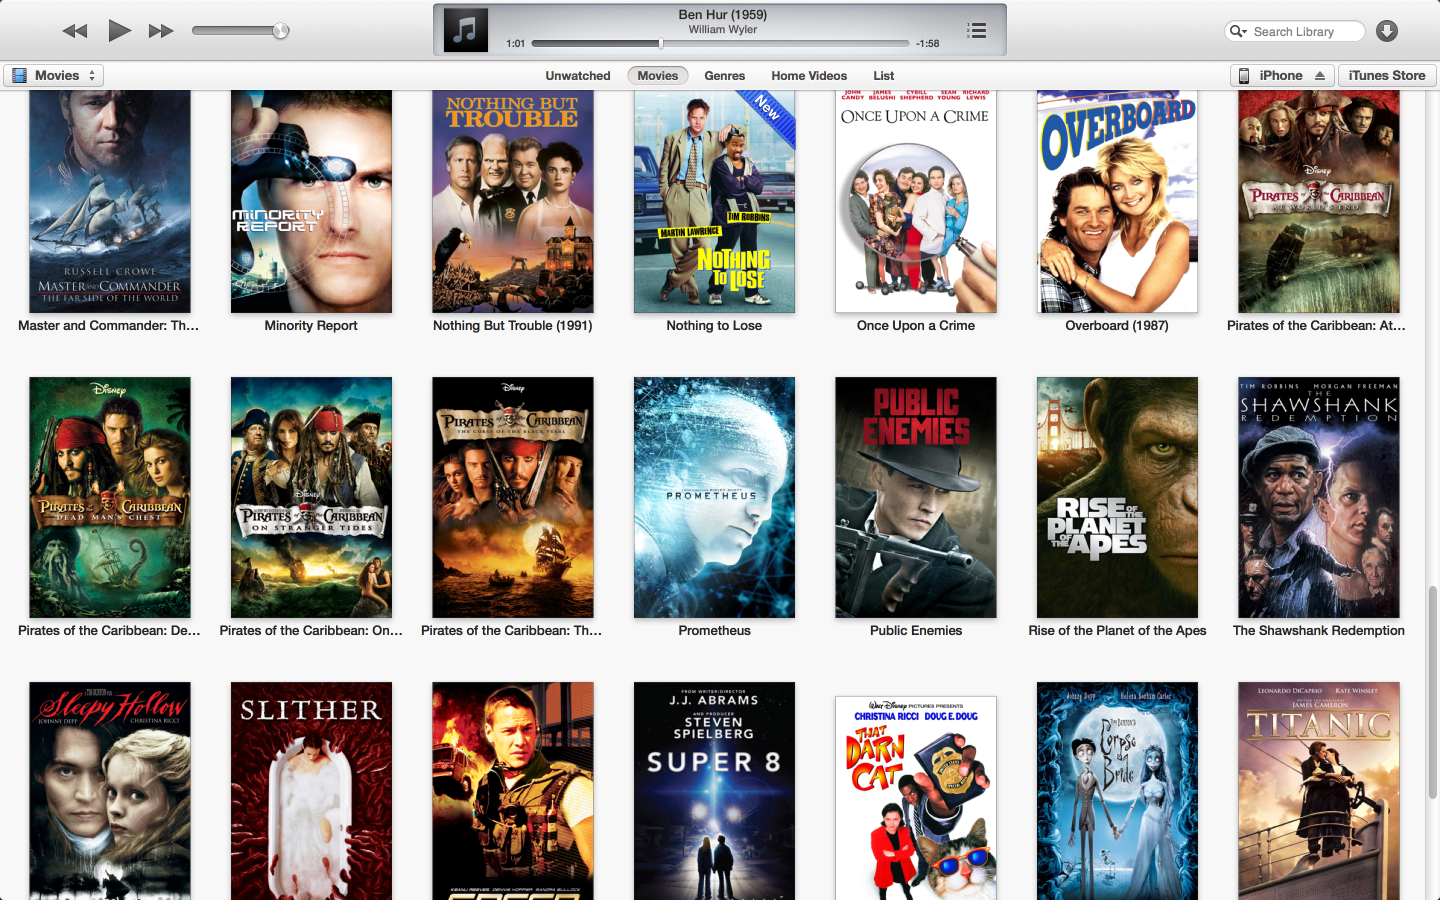The width and height of the screenshot is (1440, 900).
Task: Open the That Darn Cat poster
Action: (x=916, y=798)
